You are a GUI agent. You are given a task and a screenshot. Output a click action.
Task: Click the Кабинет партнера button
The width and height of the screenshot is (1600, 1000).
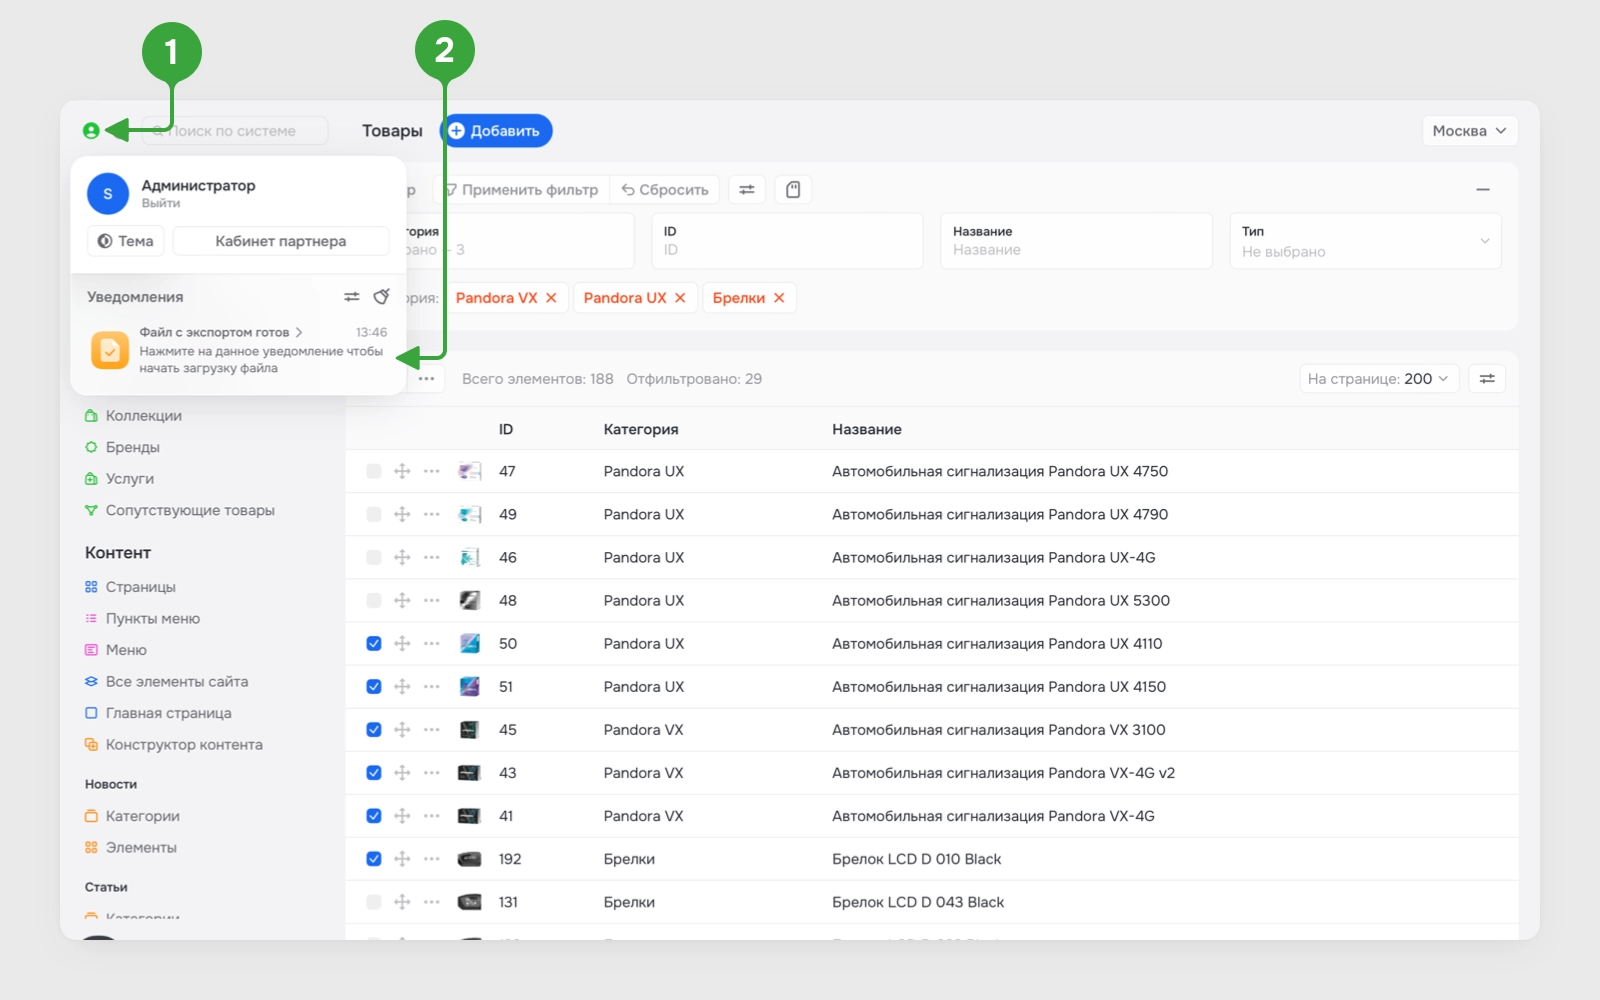pyautogui.click(x=281, y=241)
